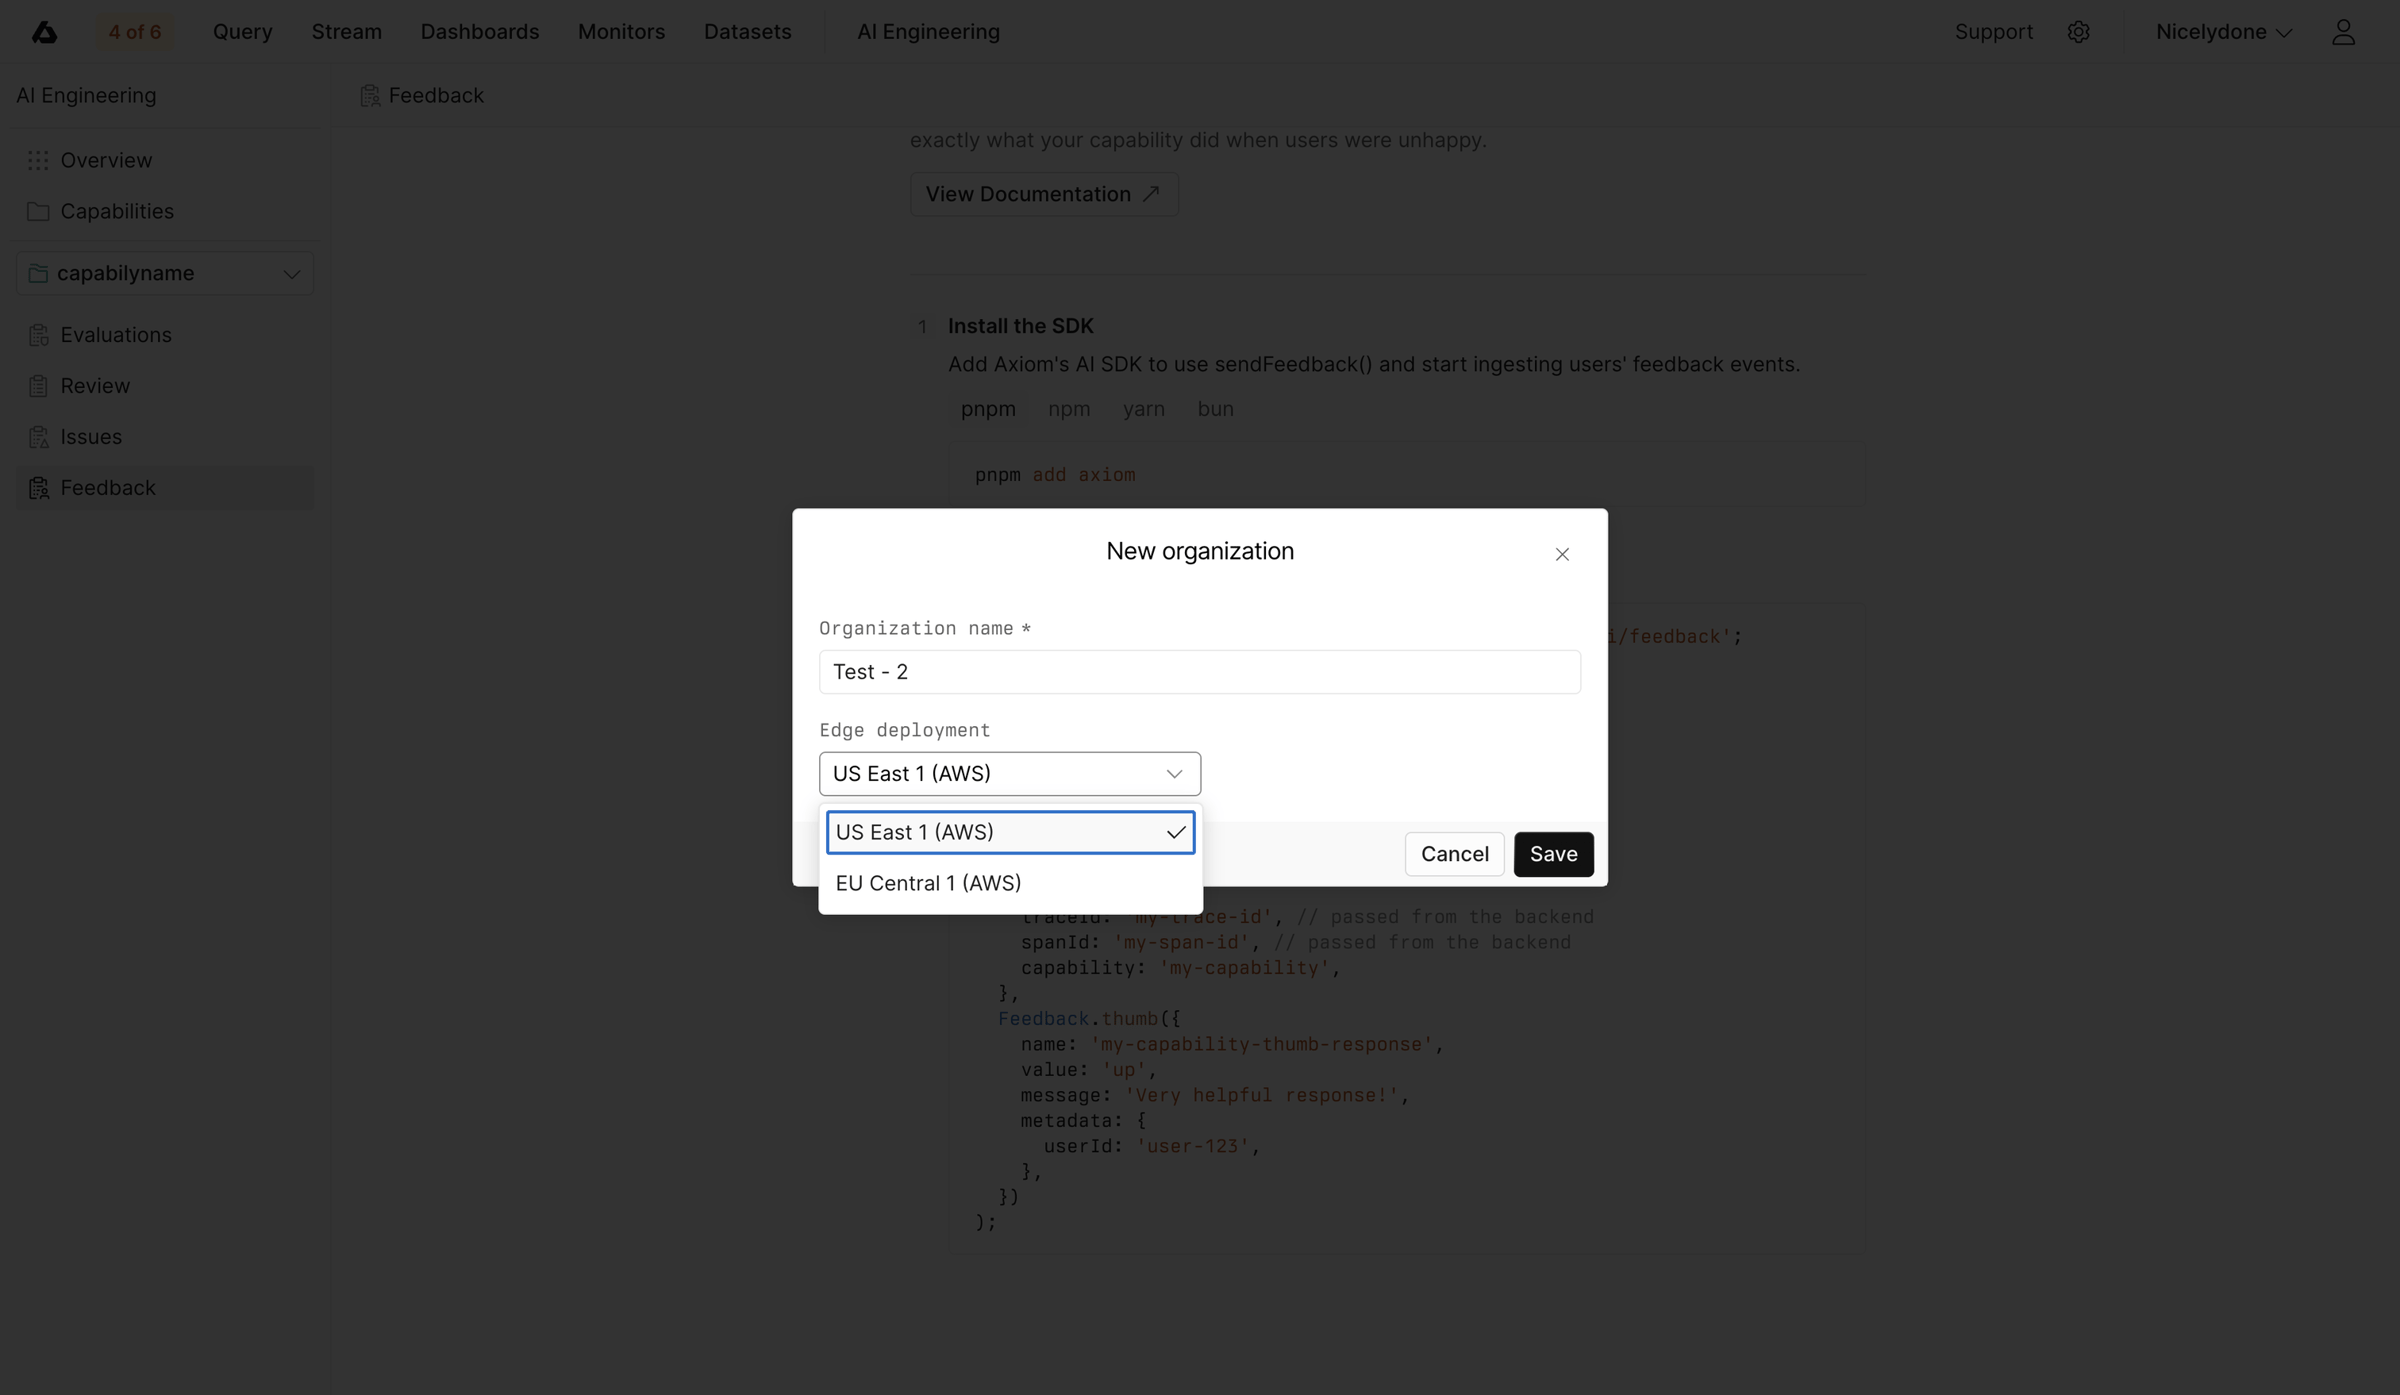Click the Save button
Screen dimensions: 2400x1395
1553,854
